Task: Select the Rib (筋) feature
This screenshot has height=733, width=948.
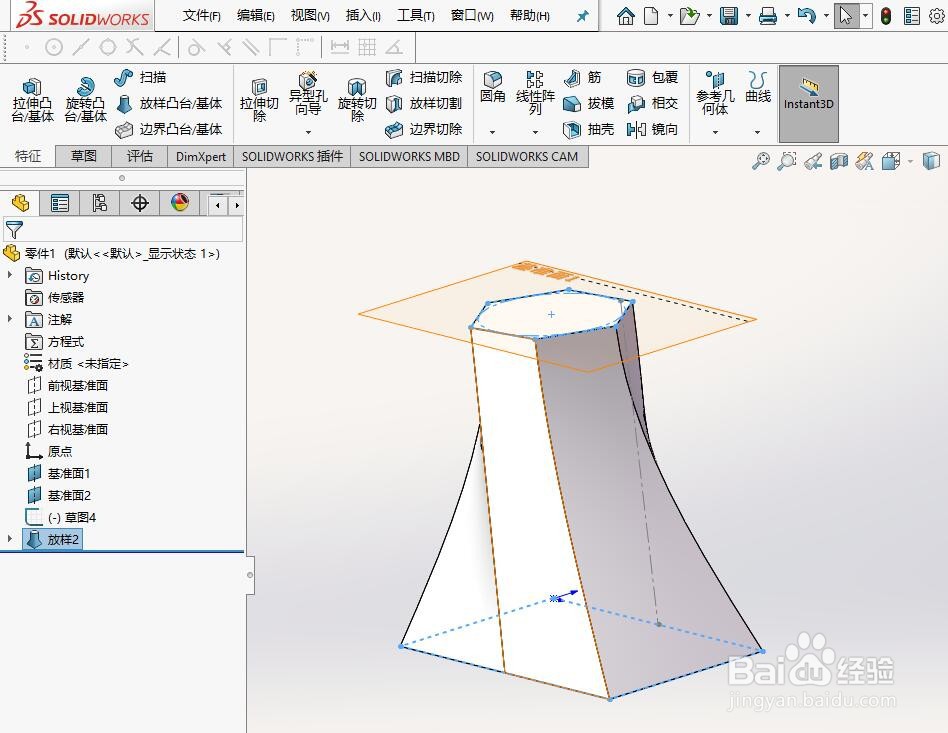Action: (582, 77)
